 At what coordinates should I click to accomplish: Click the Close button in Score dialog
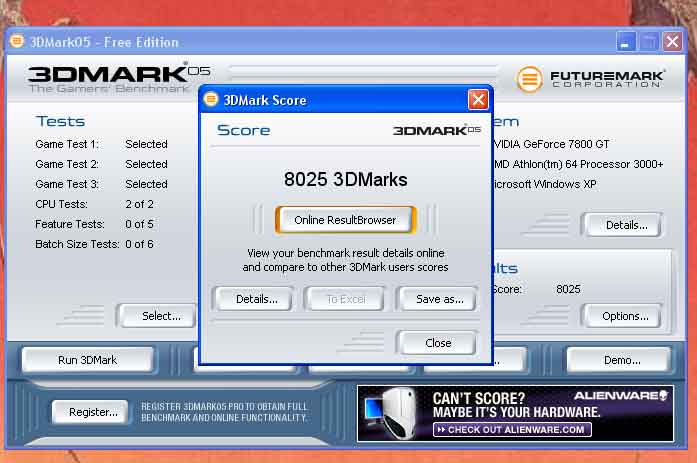(x=438, y=343)
